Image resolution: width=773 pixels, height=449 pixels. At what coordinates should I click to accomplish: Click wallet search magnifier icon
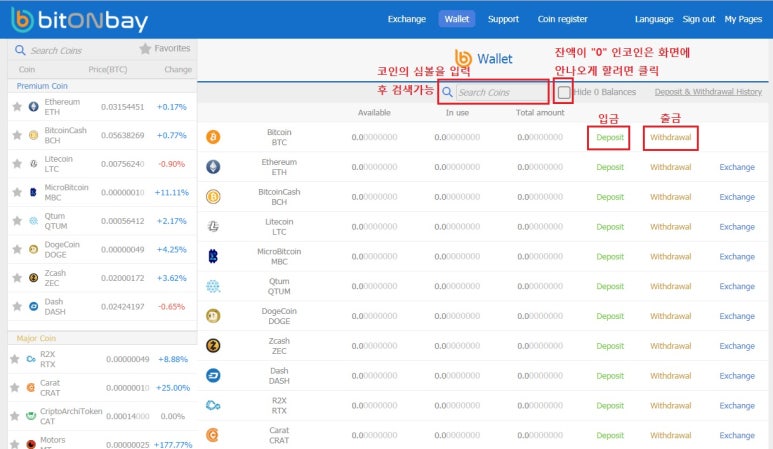pyautogui.click(x=447, y=92)
